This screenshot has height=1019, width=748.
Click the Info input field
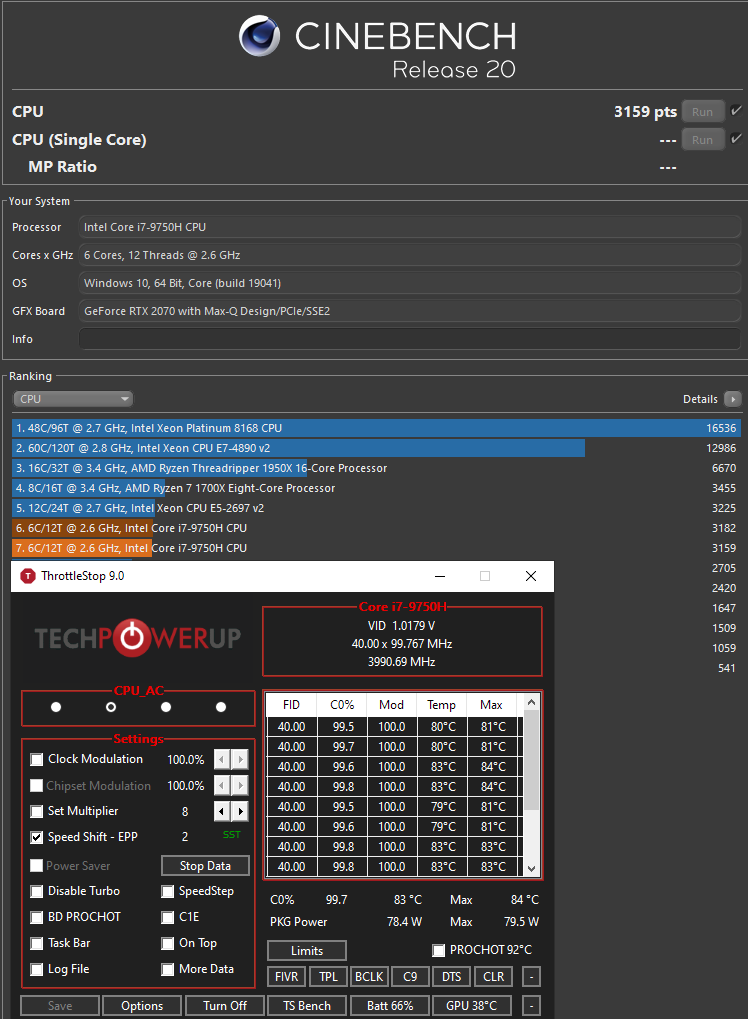(410, 339)
